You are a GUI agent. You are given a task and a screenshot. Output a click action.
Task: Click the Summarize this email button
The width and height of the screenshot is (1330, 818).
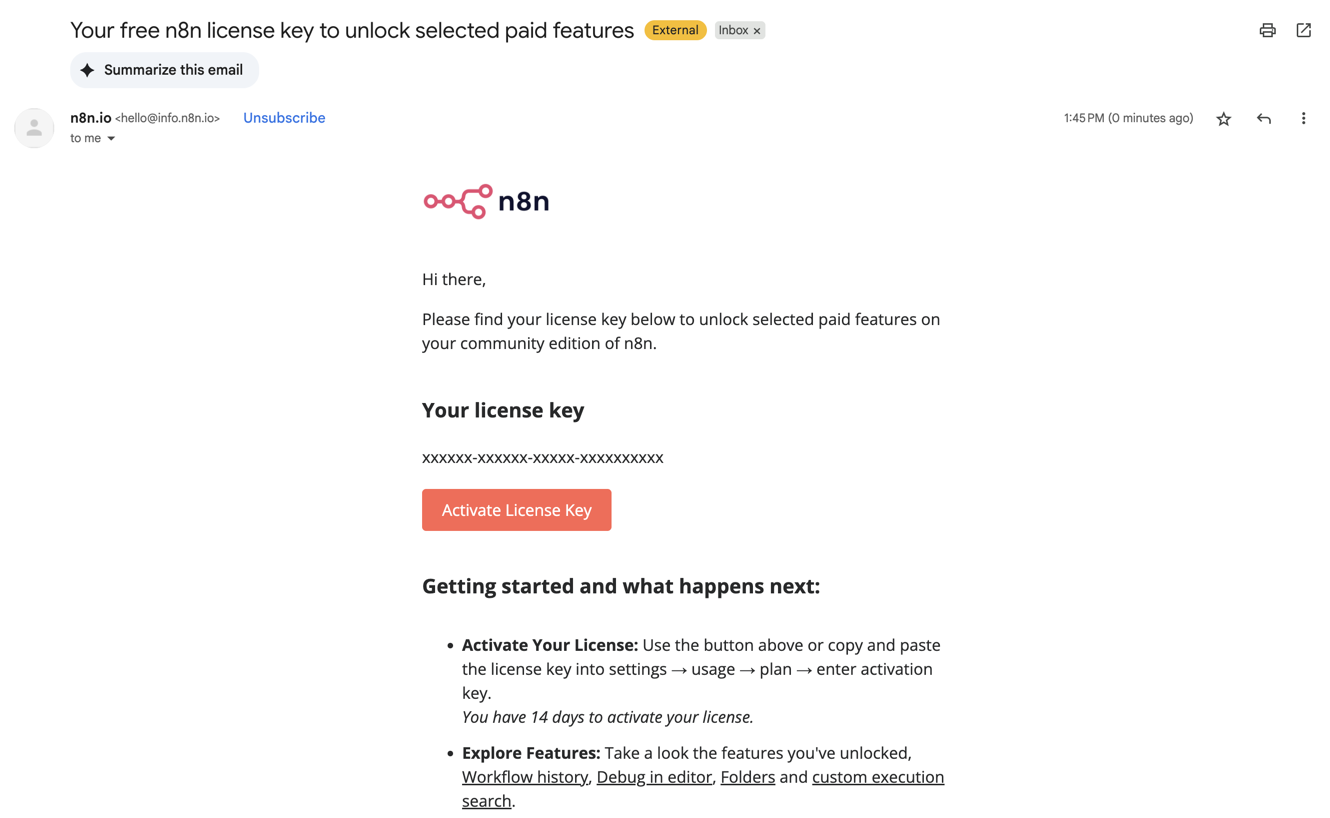click(164, 70)
